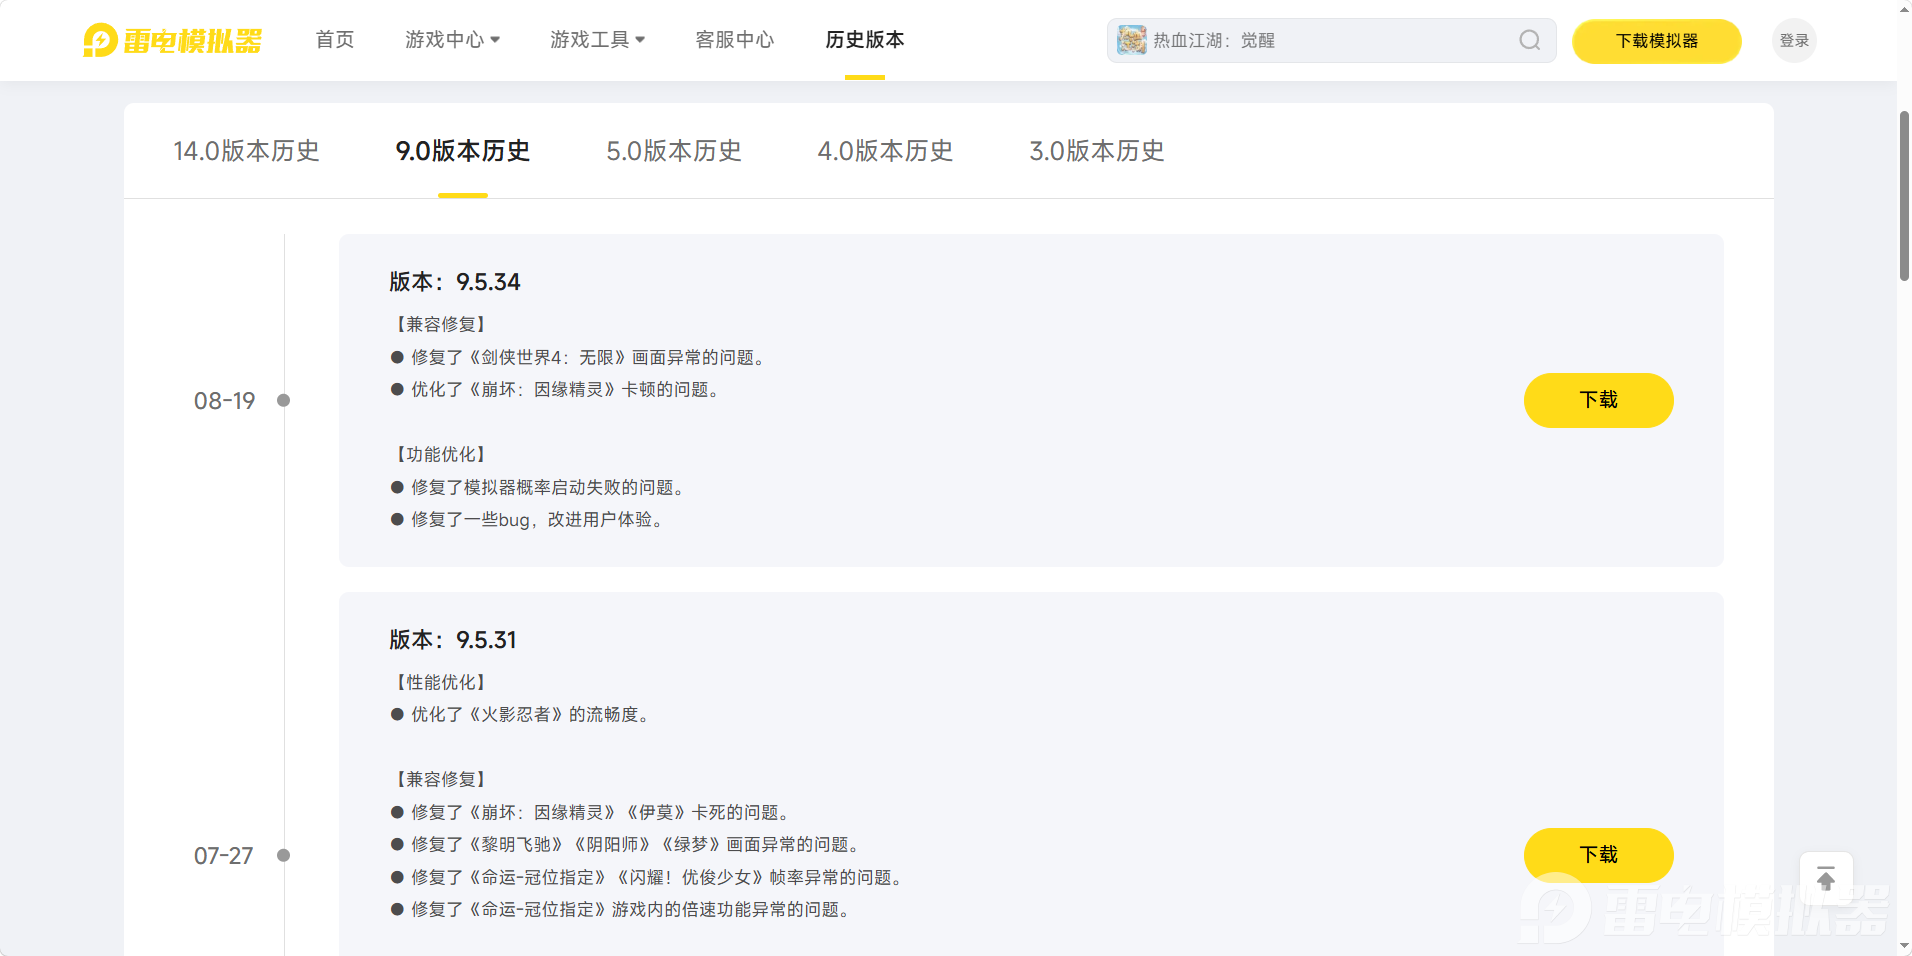The height and width of the screenshot is (956, 1912).
Task: Click the 【兼容修复】 label under version 9.5.34
Action: tap(441, 324)
